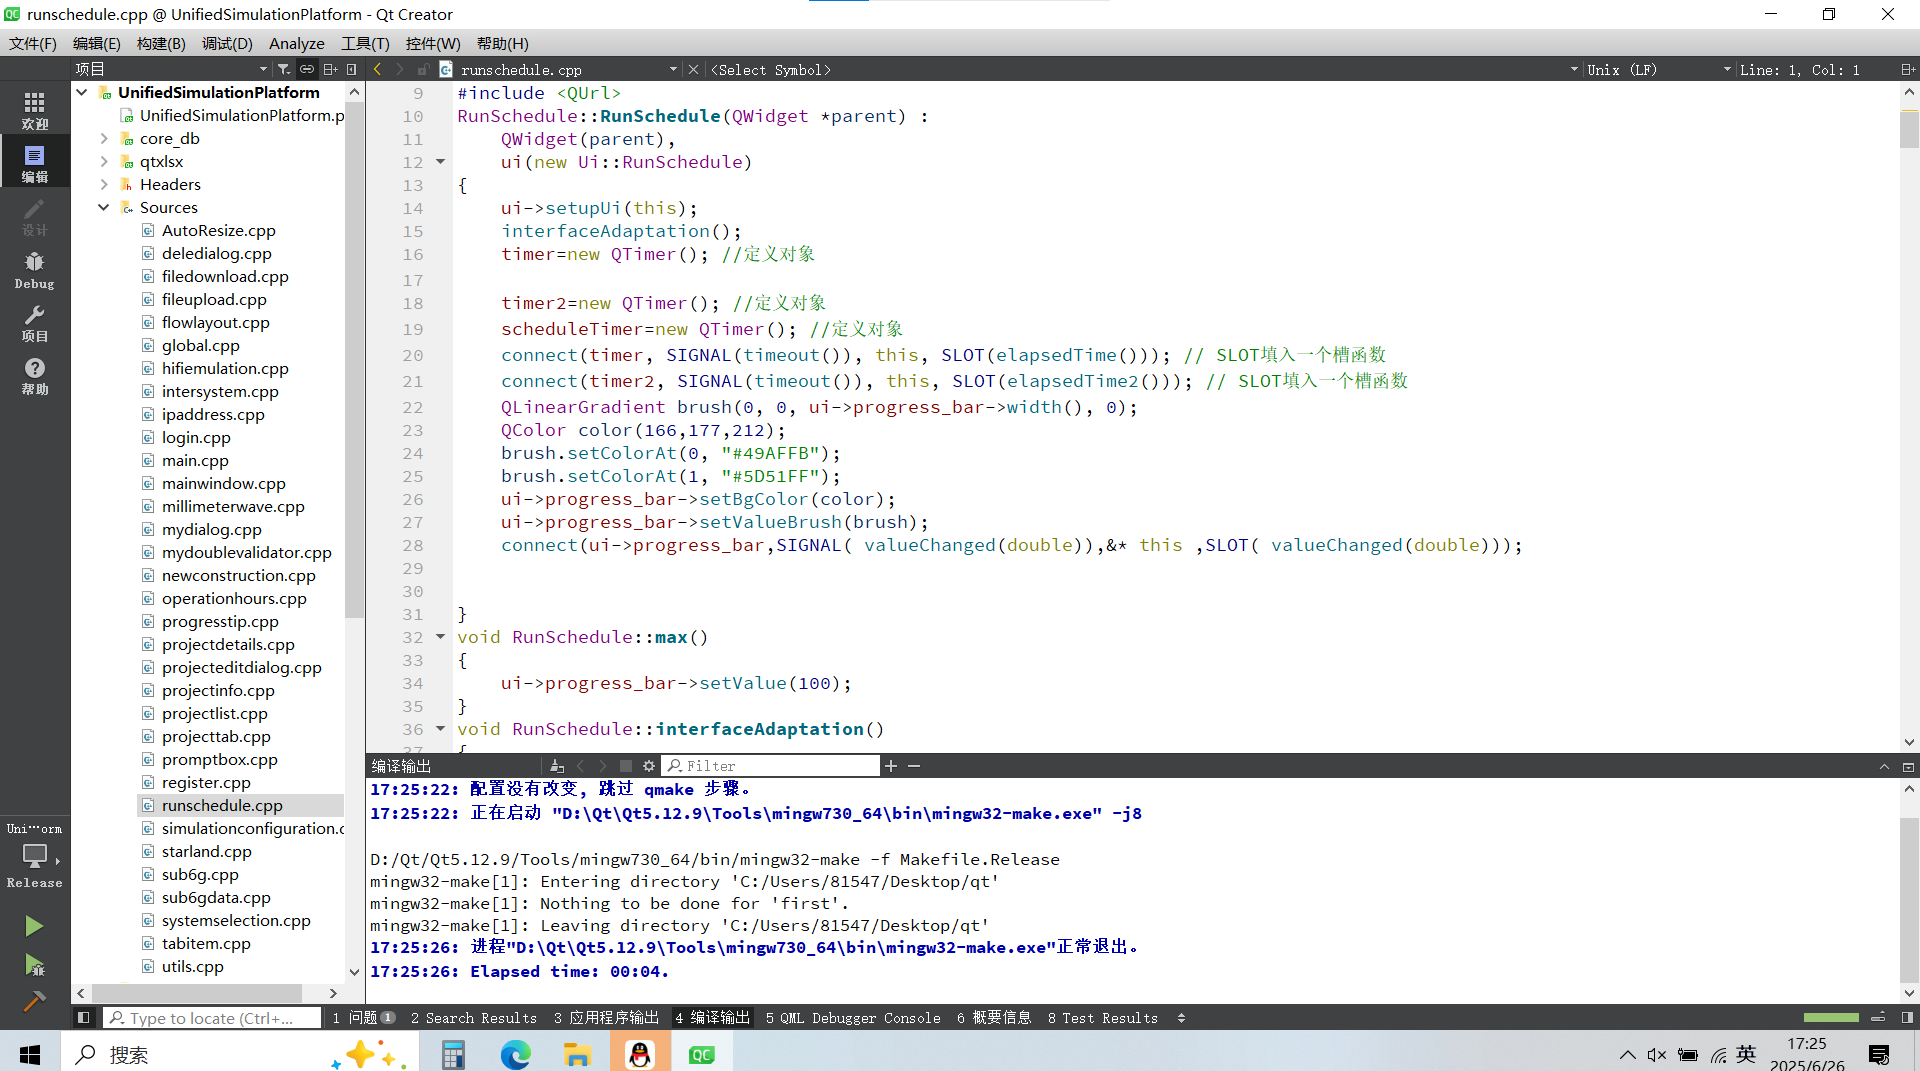The width and height of the screenshot is (1920, 1071).
Task: Open the 帮助(H) help menu
Action: [503, 43]
